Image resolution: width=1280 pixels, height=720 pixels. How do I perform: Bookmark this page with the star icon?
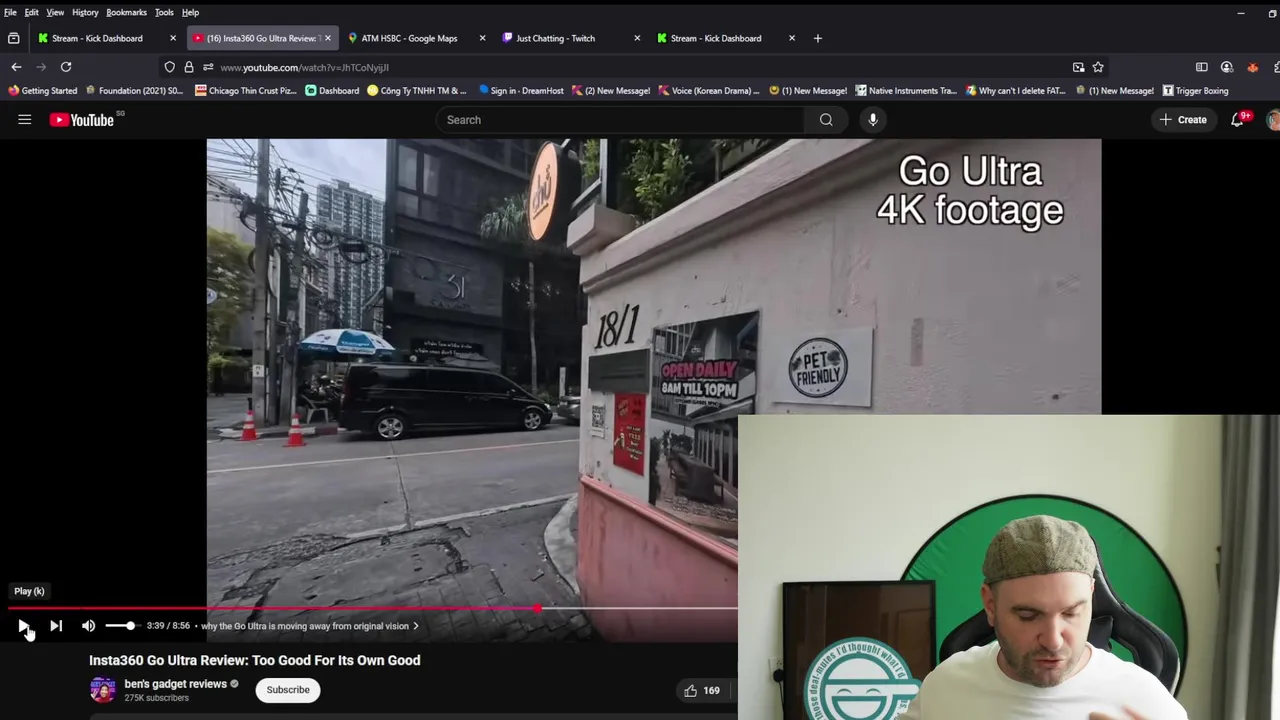[x=1098, y=67]
